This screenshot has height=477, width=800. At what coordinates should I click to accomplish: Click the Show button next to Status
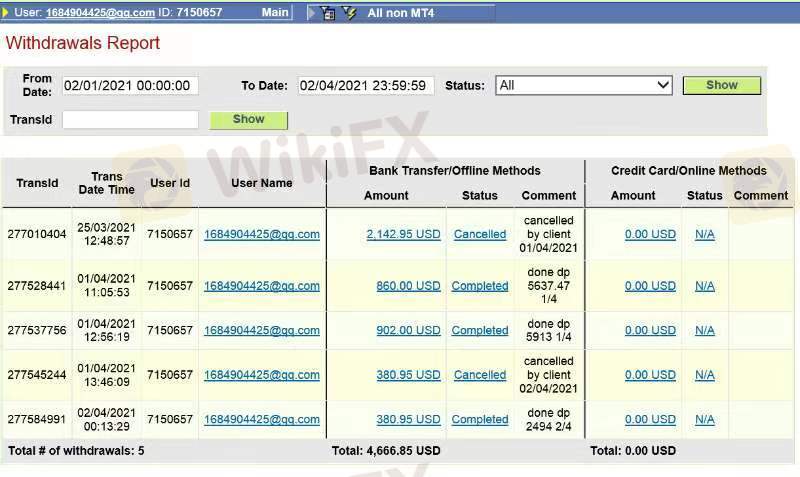pos(721,85)
